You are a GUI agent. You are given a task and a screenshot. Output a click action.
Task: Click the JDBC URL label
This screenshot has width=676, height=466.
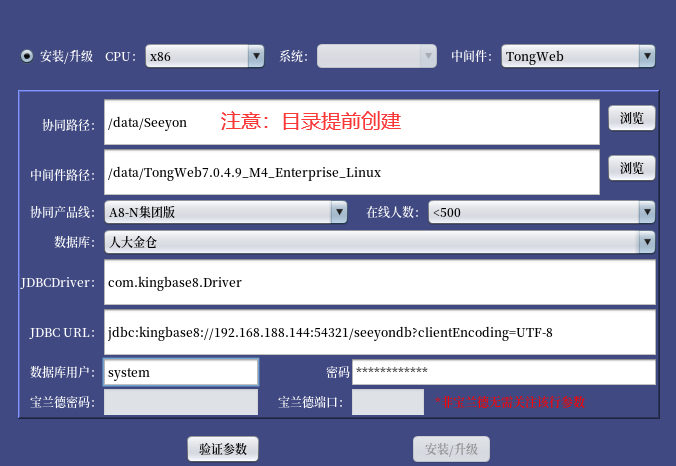tap(62, 333)
